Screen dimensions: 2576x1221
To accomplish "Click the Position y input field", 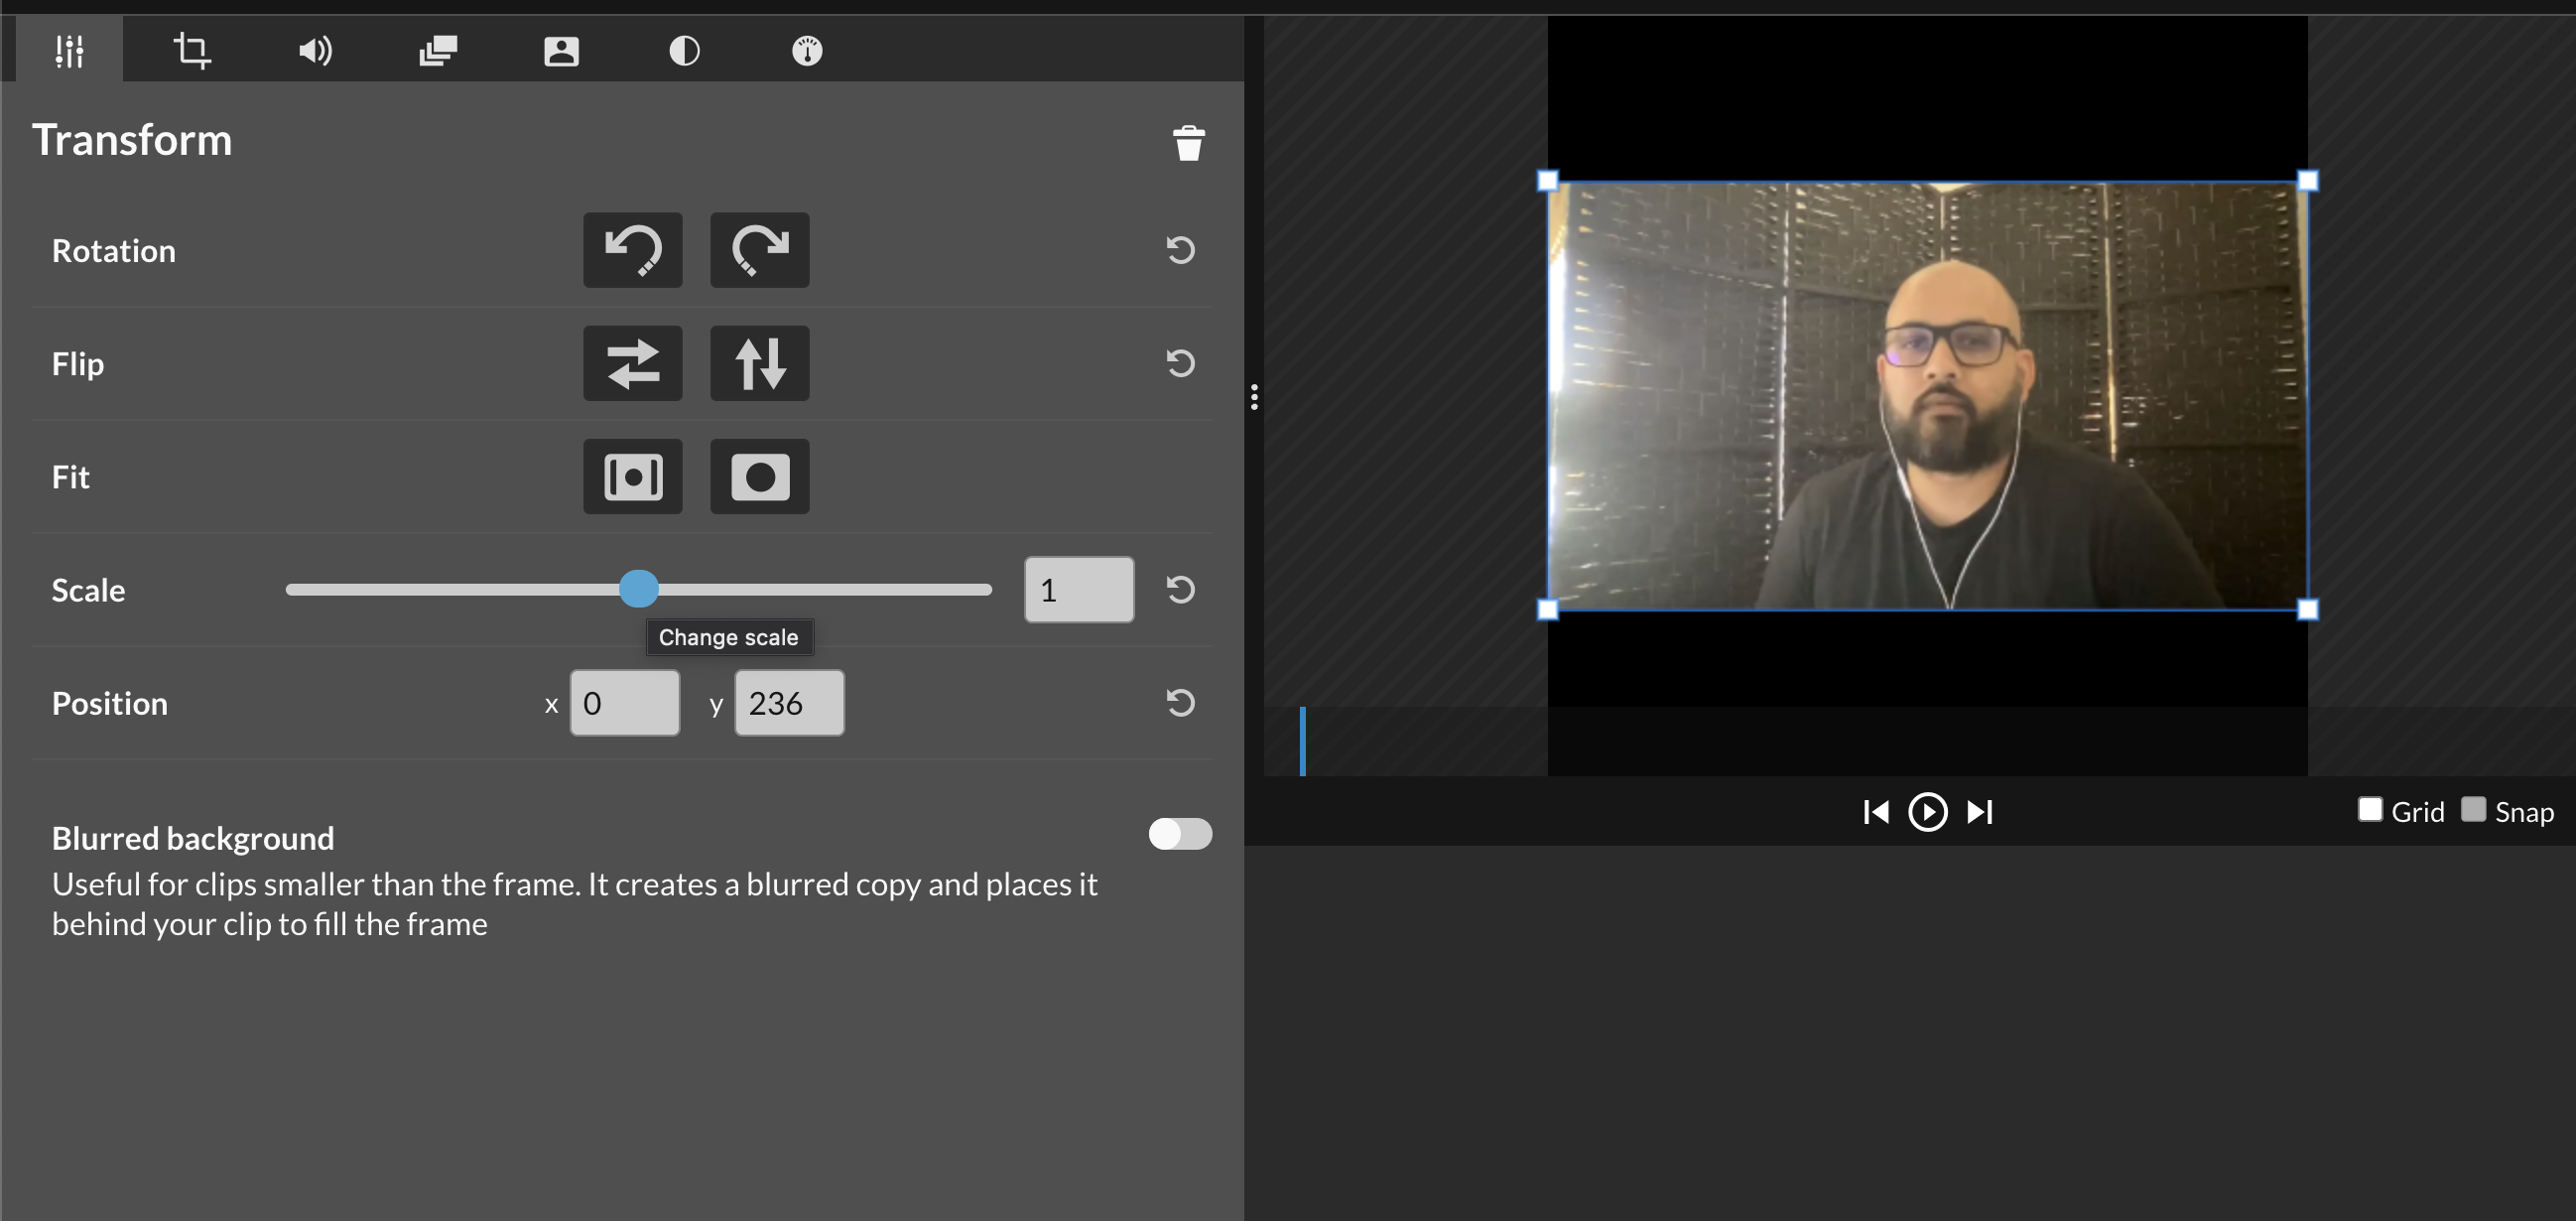I will pos(789,703).
